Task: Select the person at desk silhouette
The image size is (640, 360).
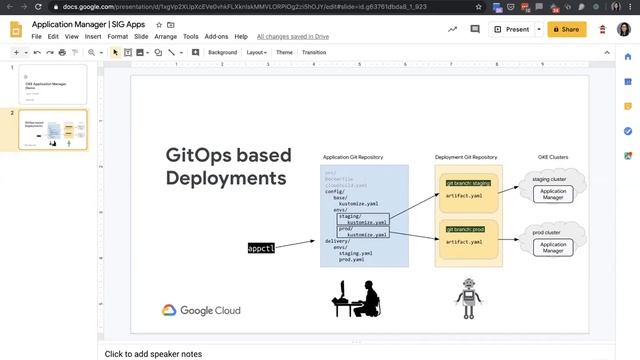Action: (x=356, y=299)
